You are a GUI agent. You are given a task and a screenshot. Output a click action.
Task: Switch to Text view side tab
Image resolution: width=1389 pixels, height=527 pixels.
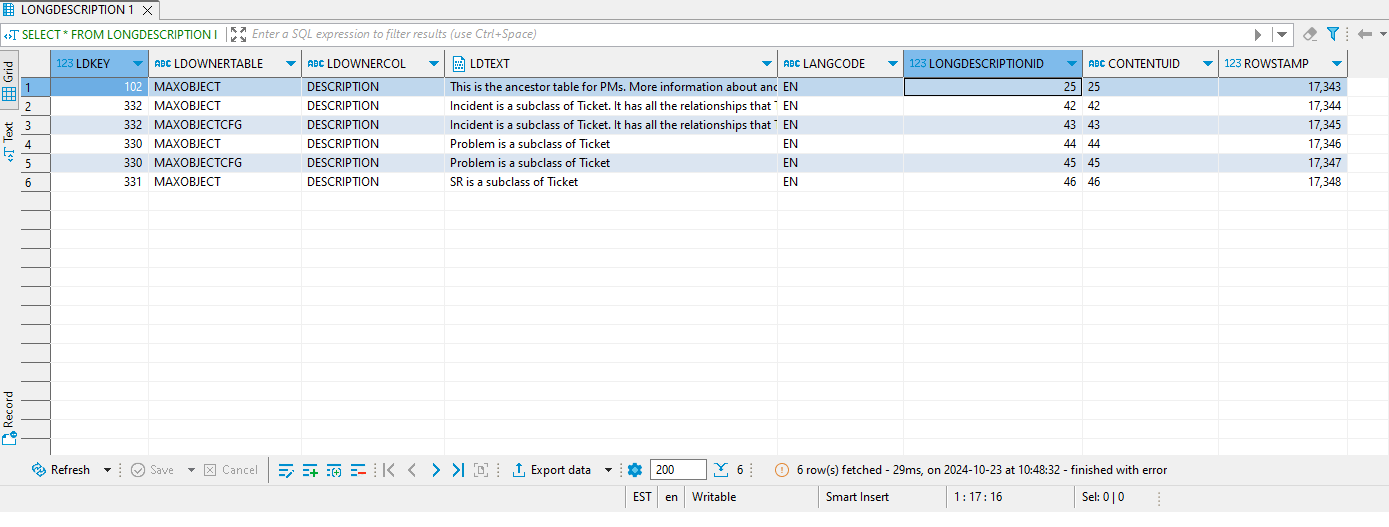pyautogui.click(x=9, y=142)
